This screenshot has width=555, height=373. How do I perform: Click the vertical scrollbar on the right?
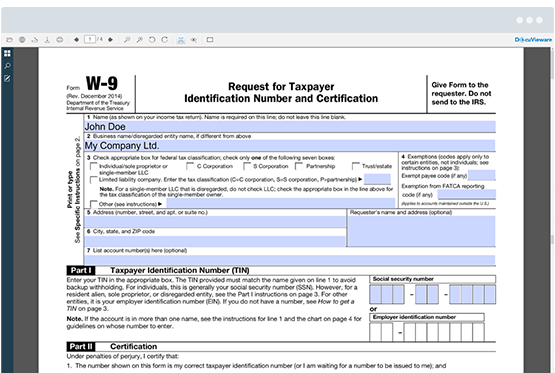point(552,210)
